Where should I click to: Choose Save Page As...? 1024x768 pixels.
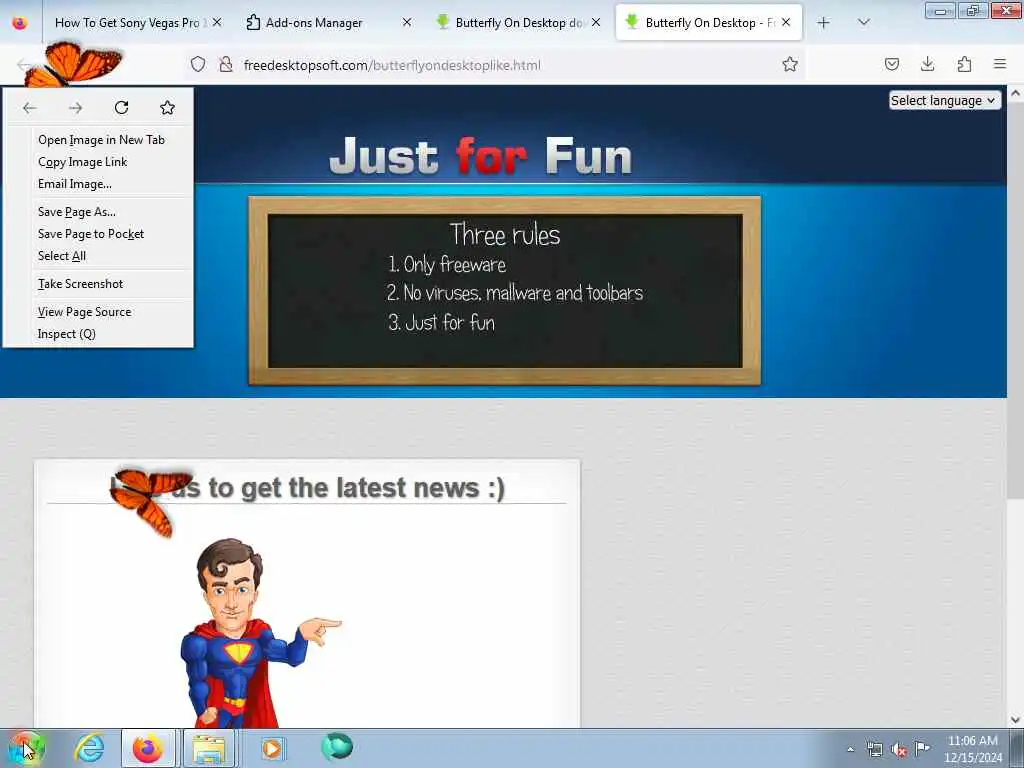pyautogui.click(x=76, y=212)
